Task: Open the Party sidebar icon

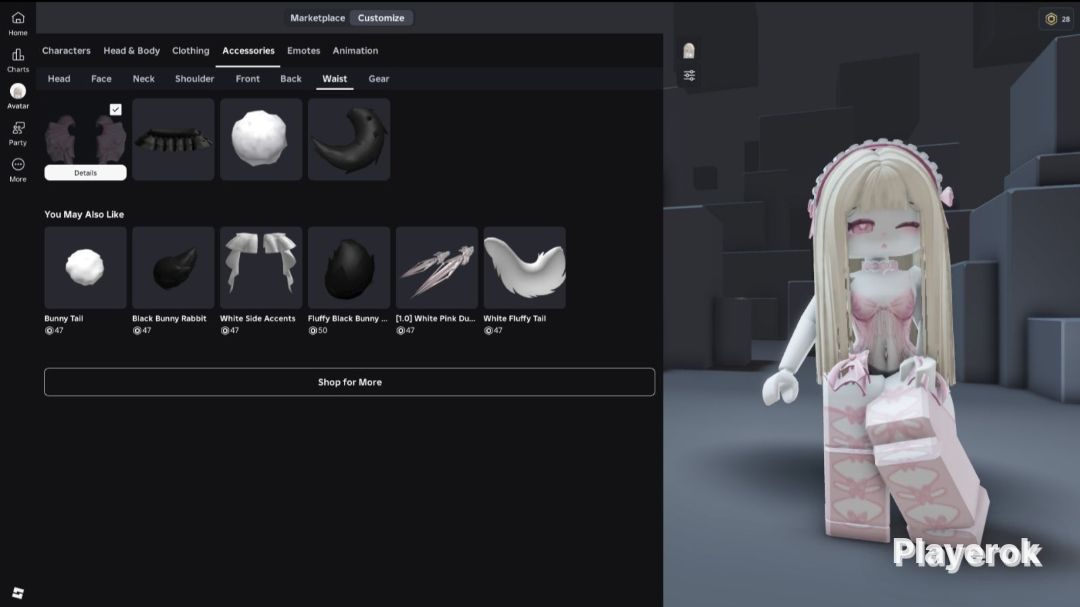Action: [18, 133]
